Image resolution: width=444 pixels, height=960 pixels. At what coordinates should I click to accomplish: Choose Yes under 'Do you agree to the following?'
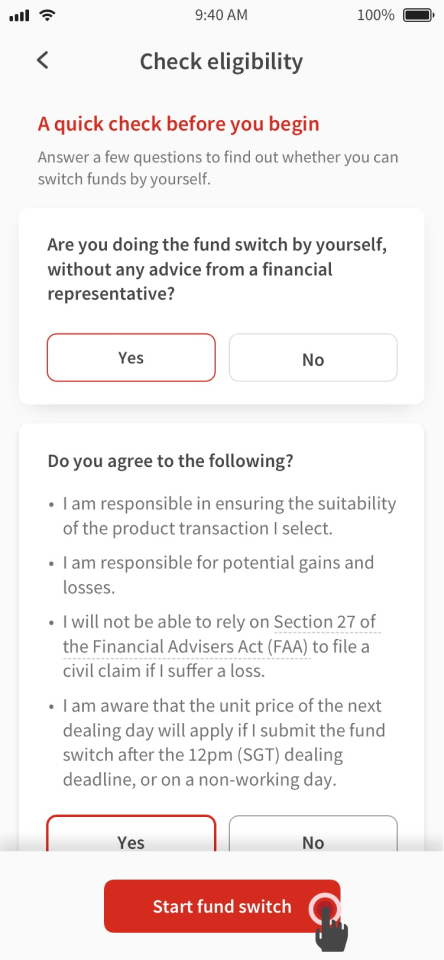click(131, 833)
